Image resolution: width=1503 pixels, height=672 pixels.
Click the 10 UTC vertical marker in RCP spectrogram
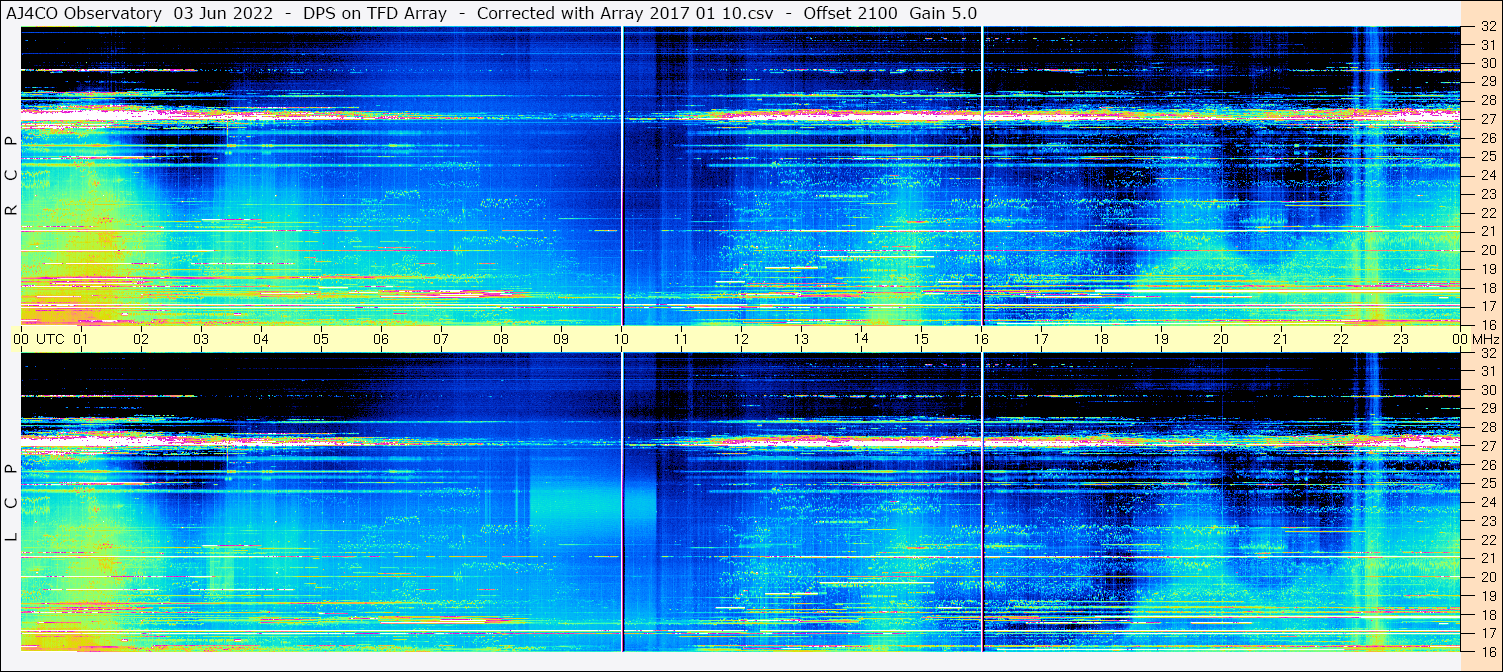coord(622,175)
